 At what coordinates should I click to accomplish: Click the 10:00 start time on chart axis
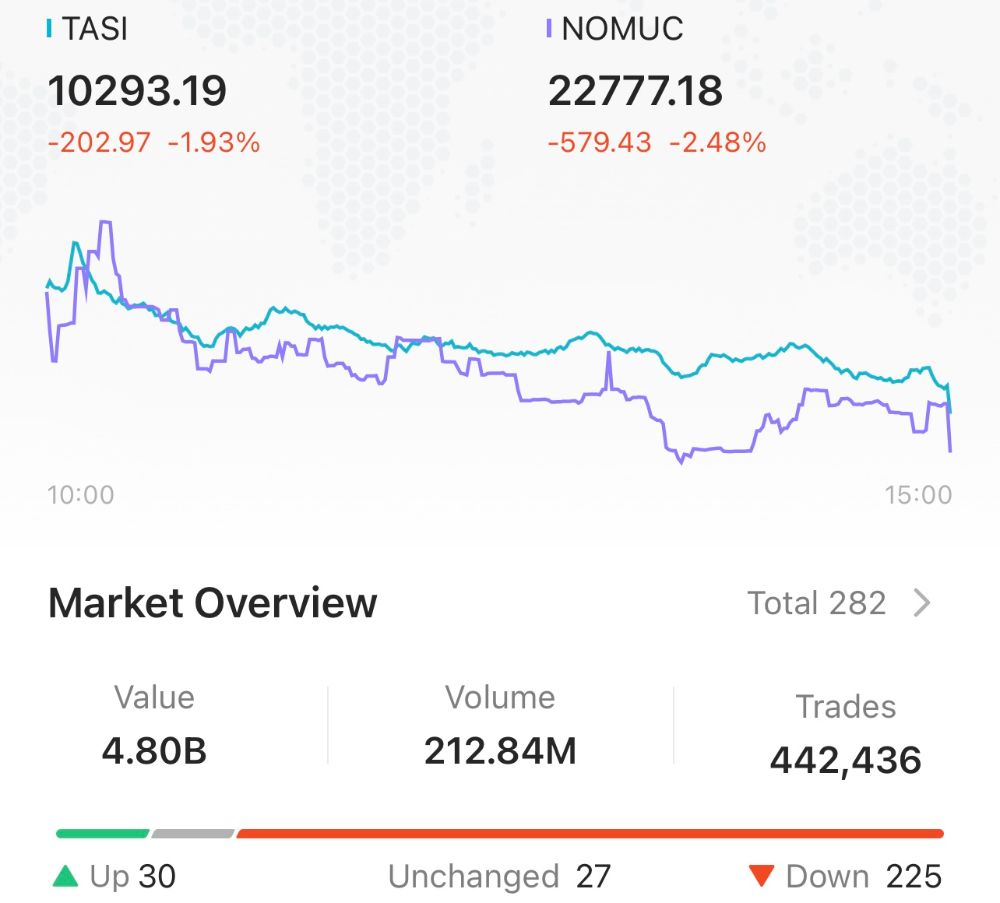click(81, 495)
